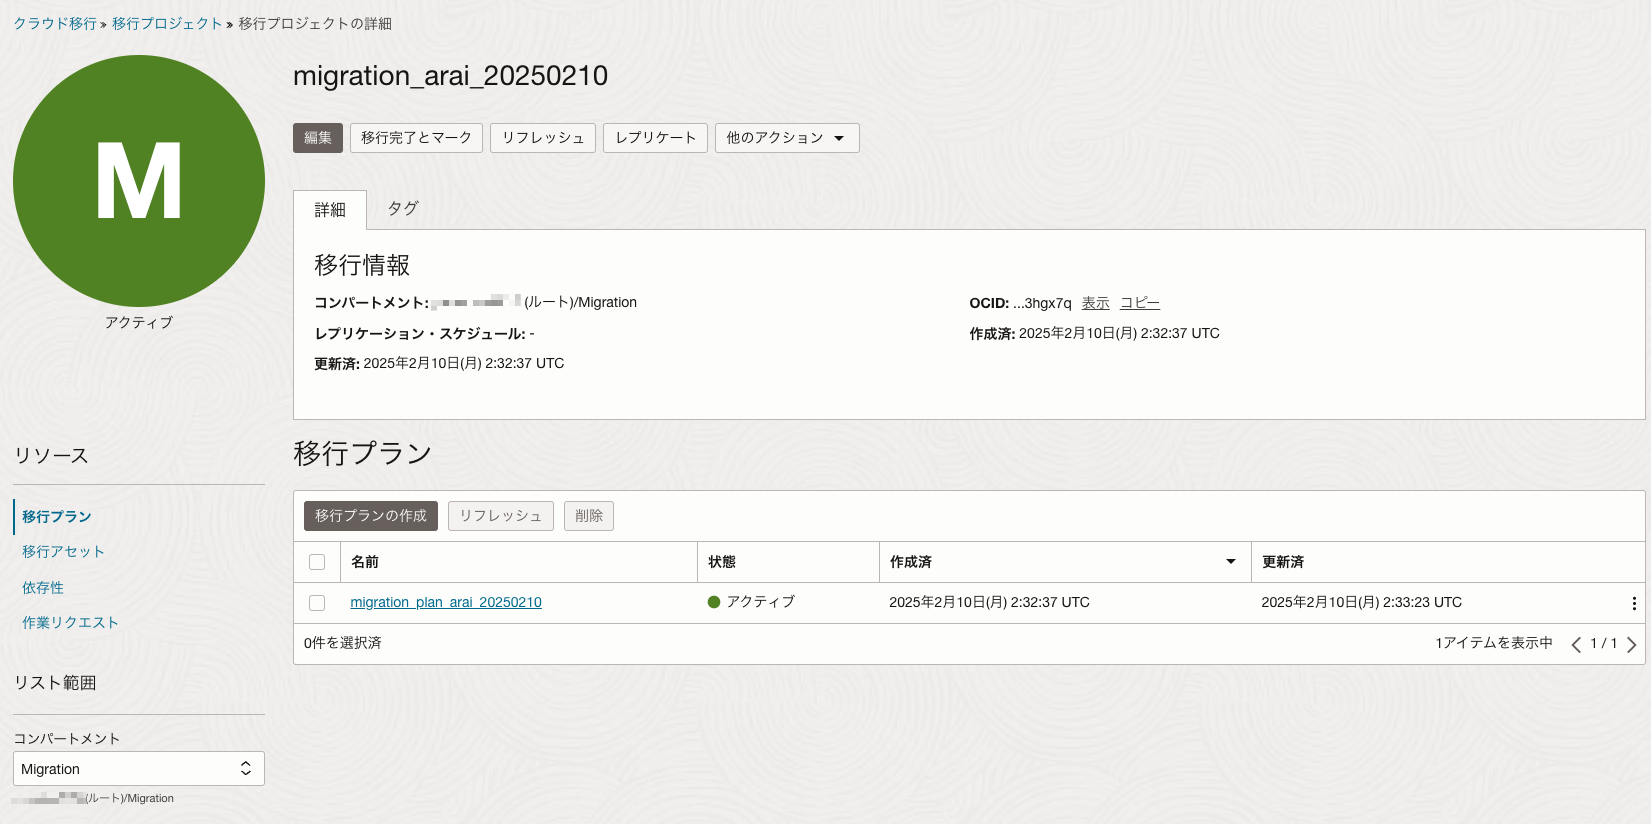1651x824 pixels.
Task: Go to the 移行プロジェクト breadcrumb
Action: pos(167,23)
